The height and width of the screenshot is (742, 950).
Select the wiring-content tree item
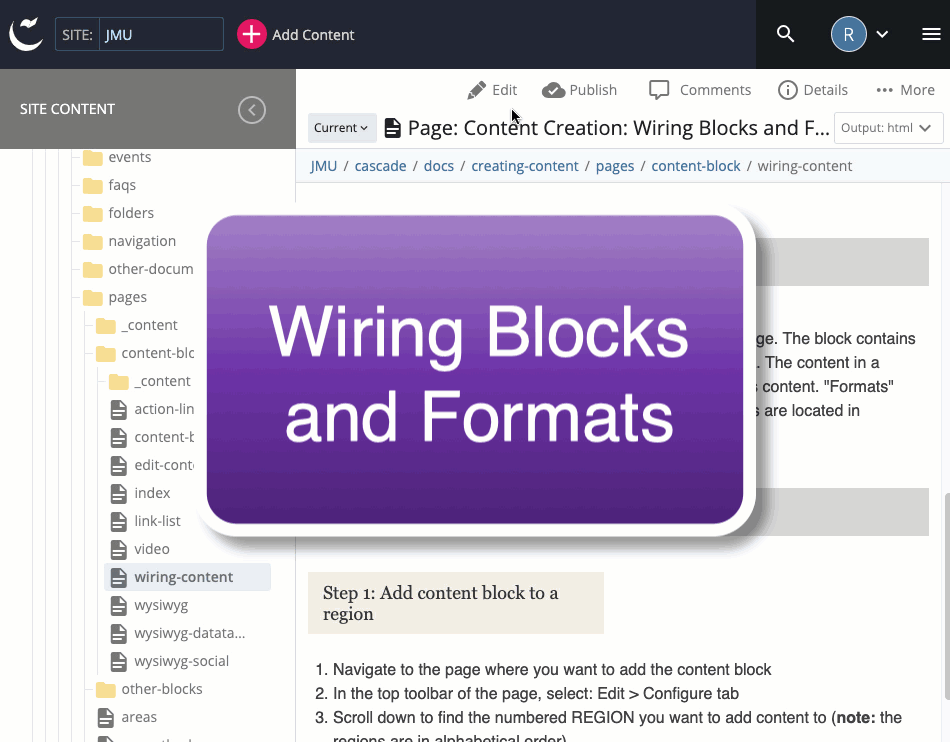[187, 577]
